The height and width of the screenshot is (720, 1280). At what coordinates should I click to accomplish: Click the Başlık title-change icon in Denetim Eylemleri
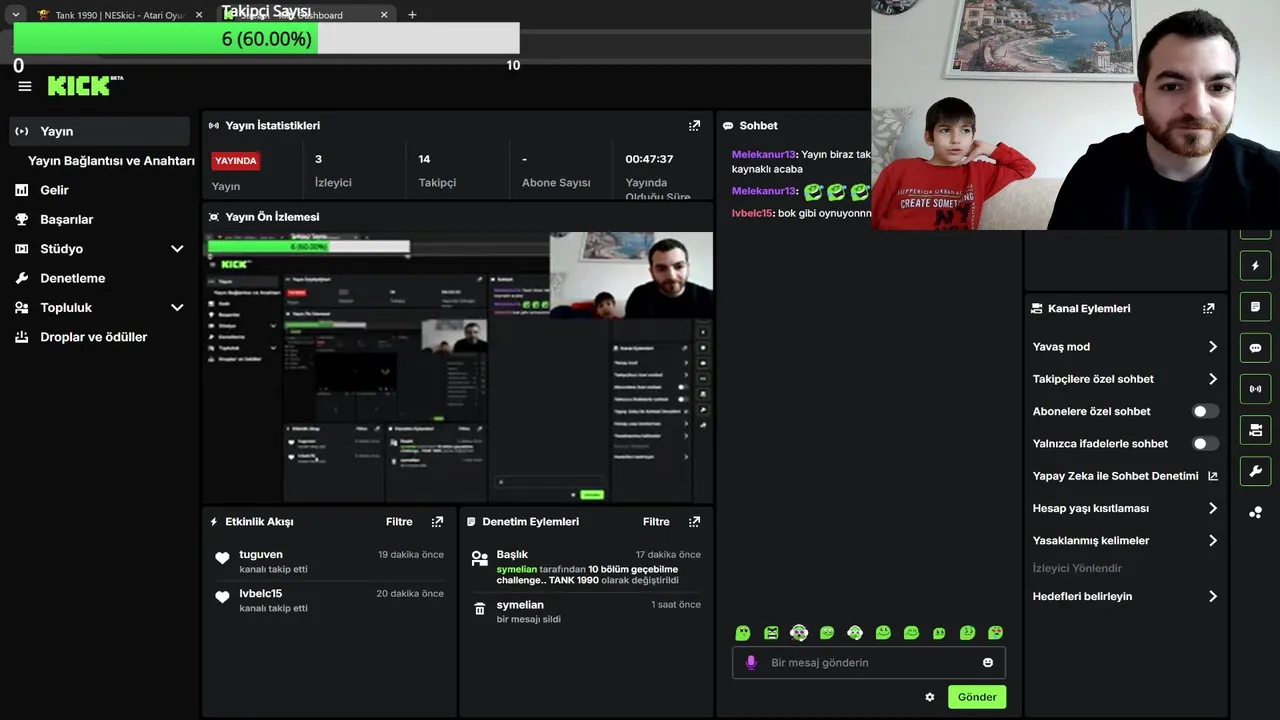480,558
